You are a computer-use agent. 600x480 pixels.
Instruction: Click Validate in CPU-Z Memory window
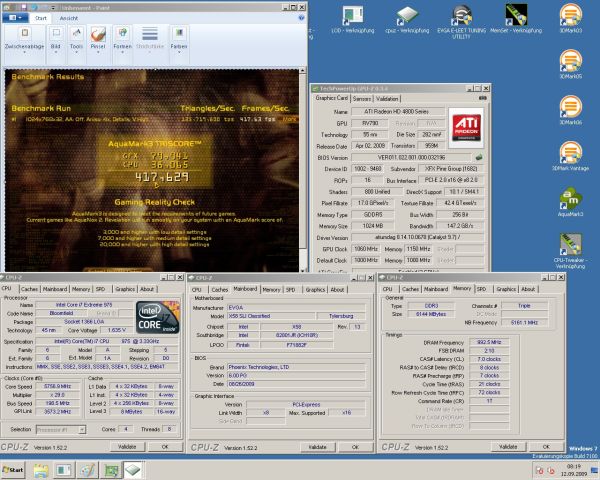[x=508, y=447]
